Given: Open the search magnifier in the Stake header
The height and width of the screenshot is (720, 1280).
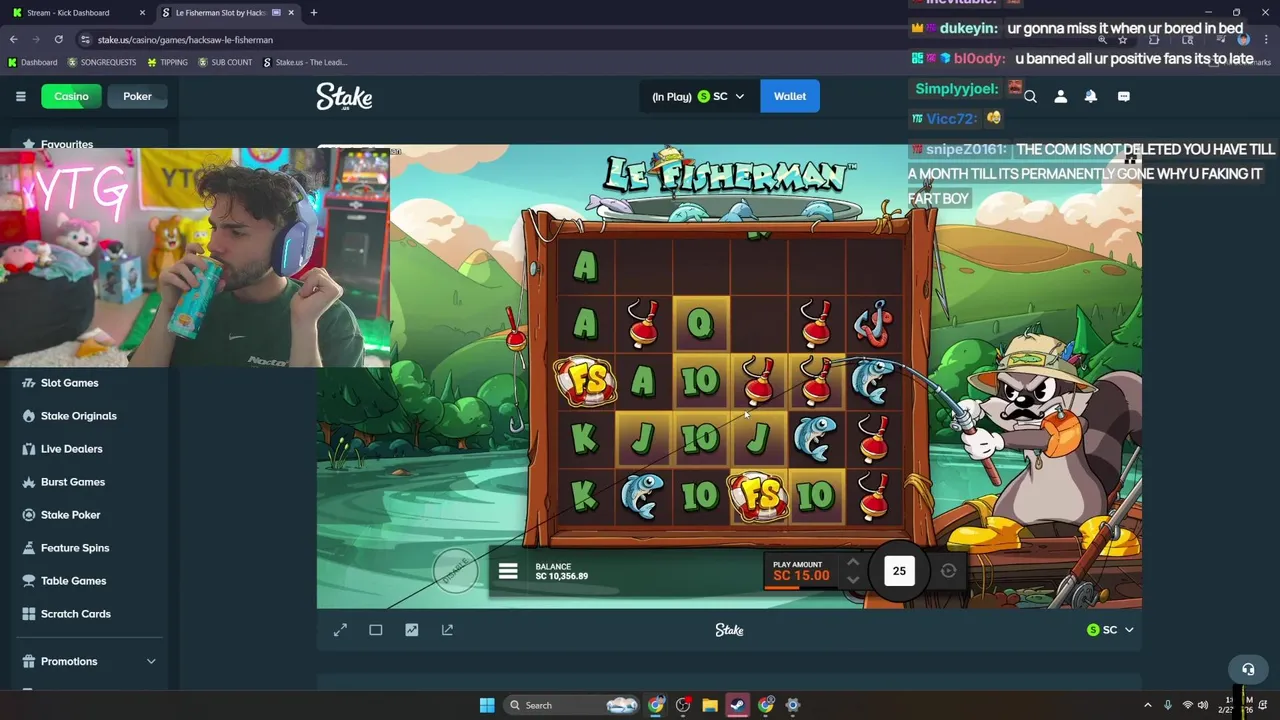Looking at the screenshot, I should 1030,97.
